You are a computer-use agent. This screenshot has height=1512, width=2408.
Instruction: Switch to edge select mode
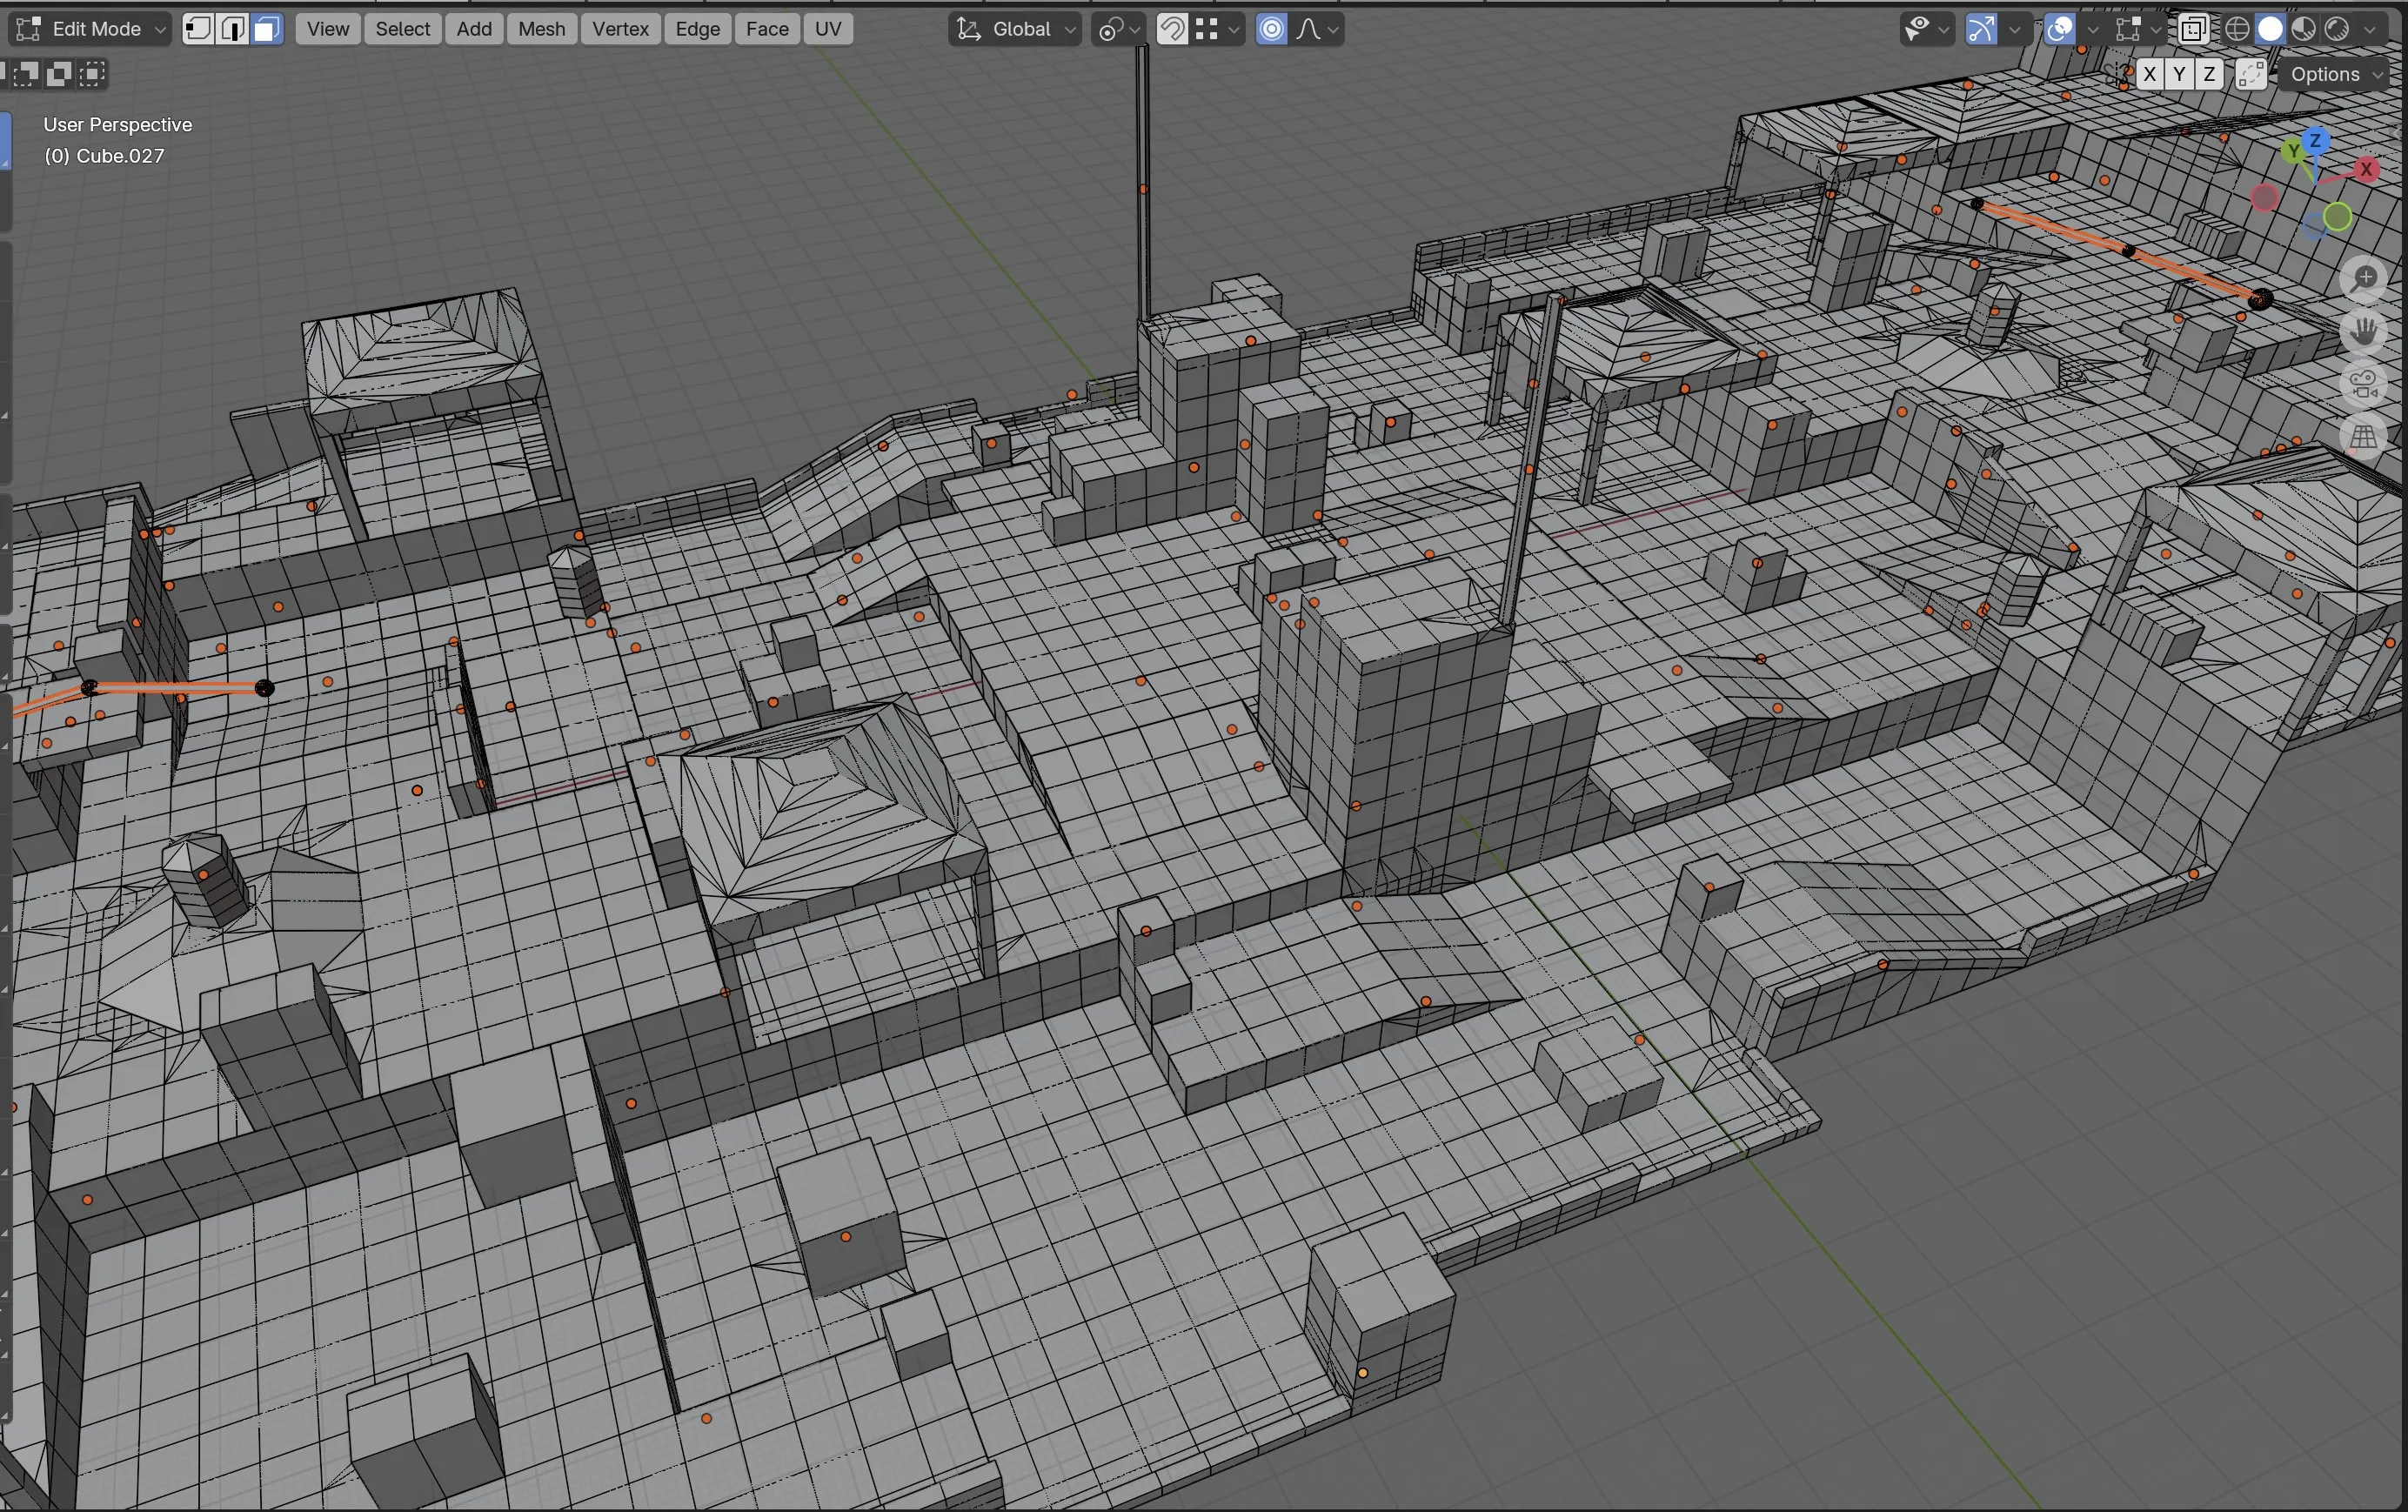232,29
